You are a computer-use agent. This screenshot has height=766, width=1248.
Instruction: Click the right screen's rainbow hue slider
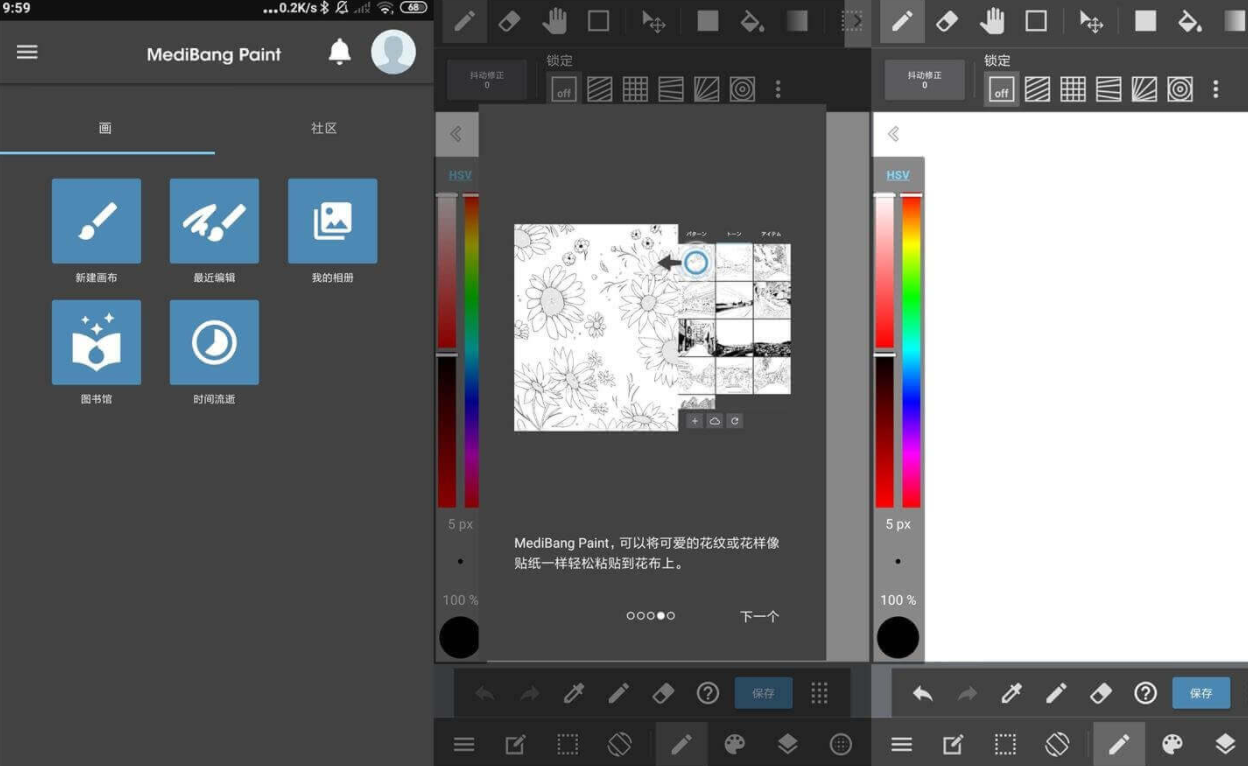tap(911, 351)
